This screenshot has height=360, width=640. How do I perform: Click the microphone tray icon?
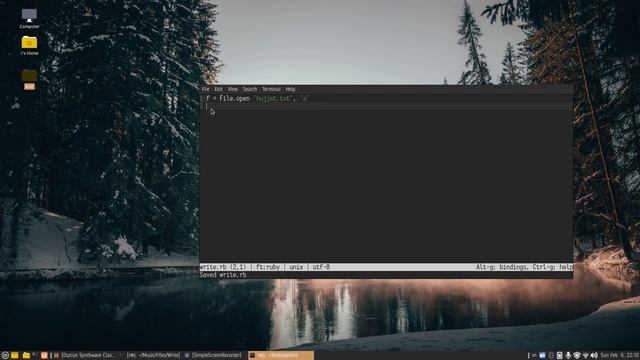568,356
